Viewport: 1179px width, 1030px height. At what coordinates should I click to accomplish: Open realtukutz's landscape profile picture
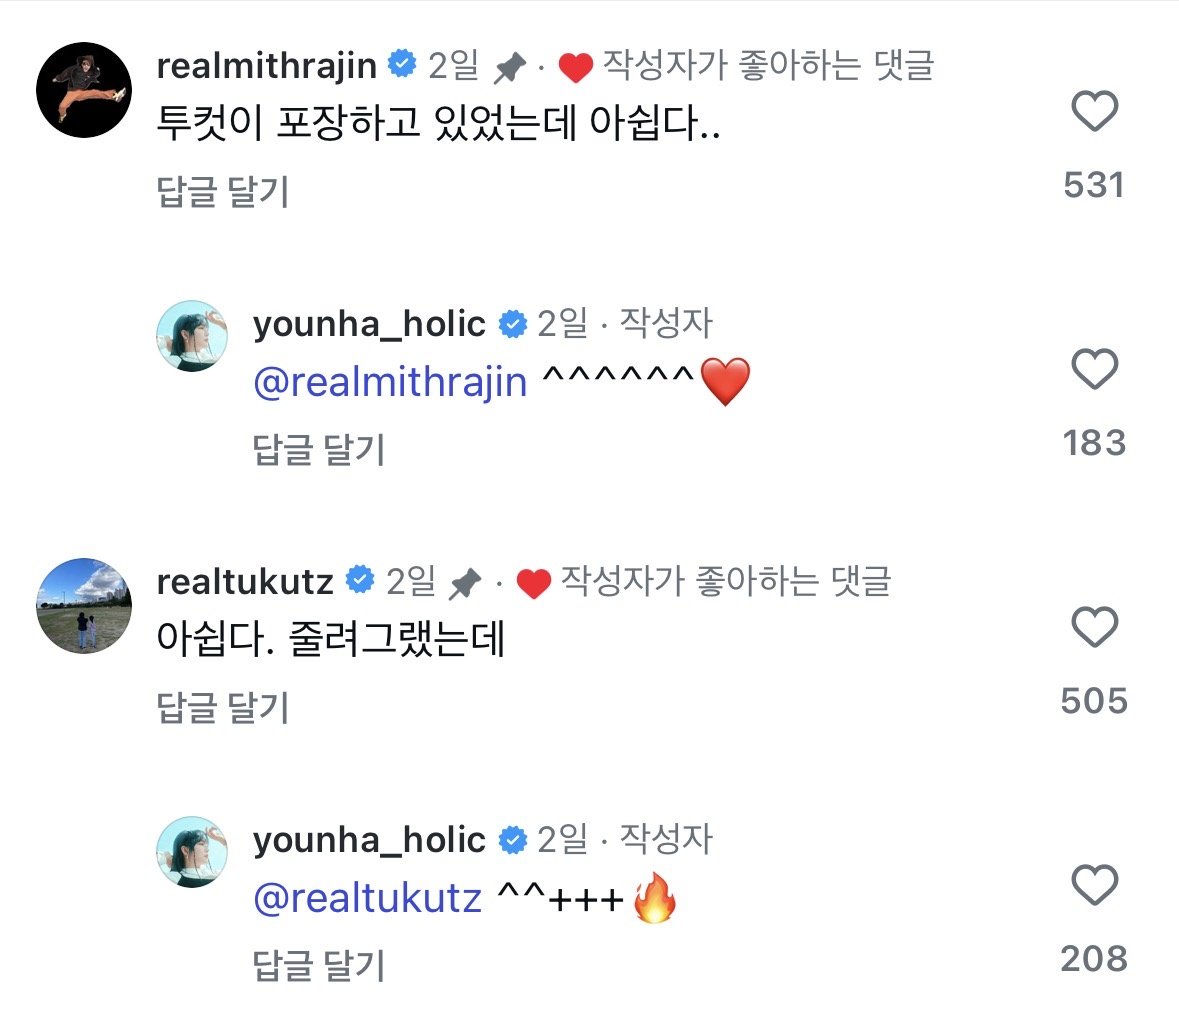(84, 606)
